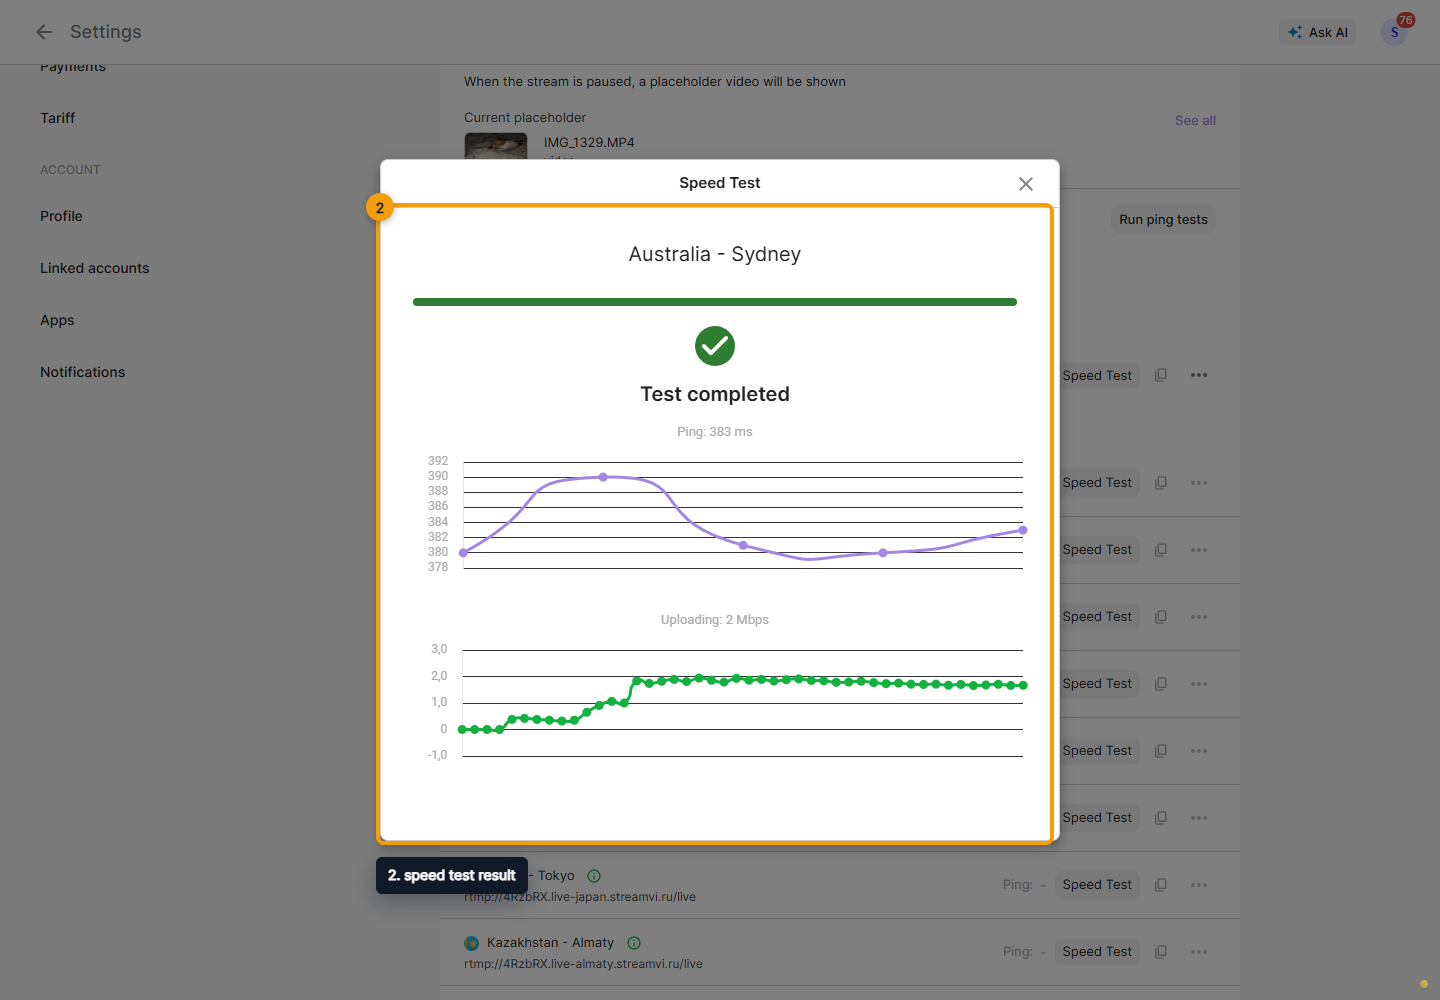Screen dimensions: 1440x1000
Task: Click the green test-completed checkmark
Action: click(x=715, y=346)
